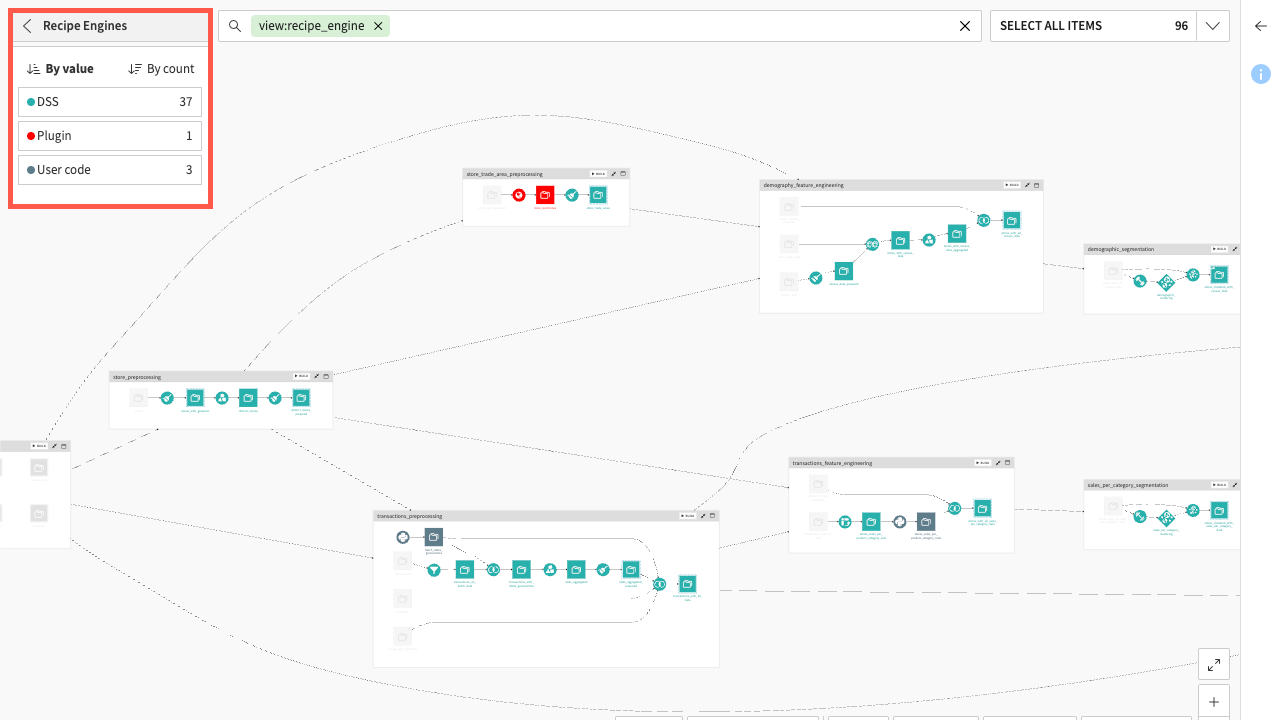Select the Plugin engine row
Viewport: 1280px width, 720px height.
(x=110, y=136)
